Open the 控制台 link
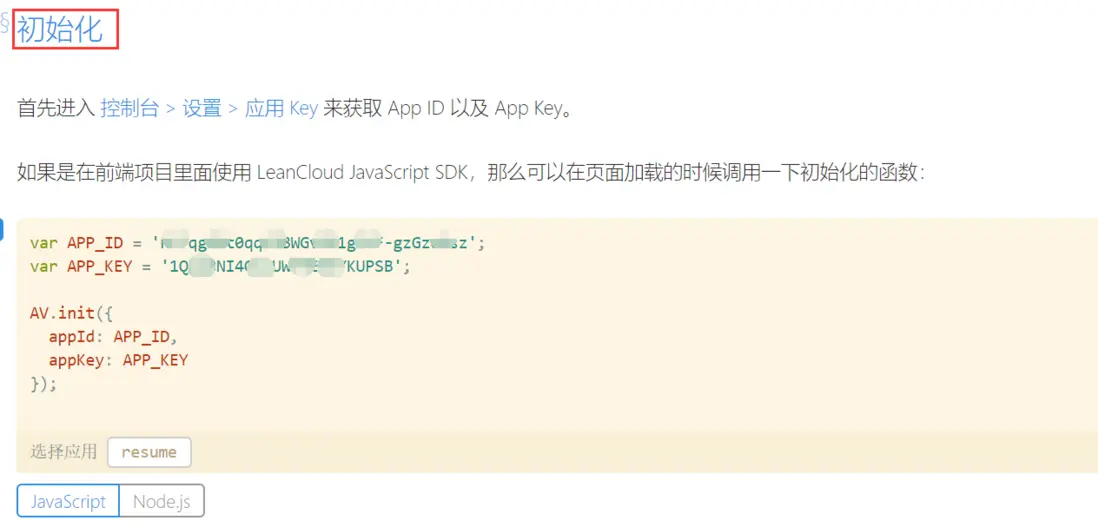Viewport: 1098px width, 527px height. (129, 108)
